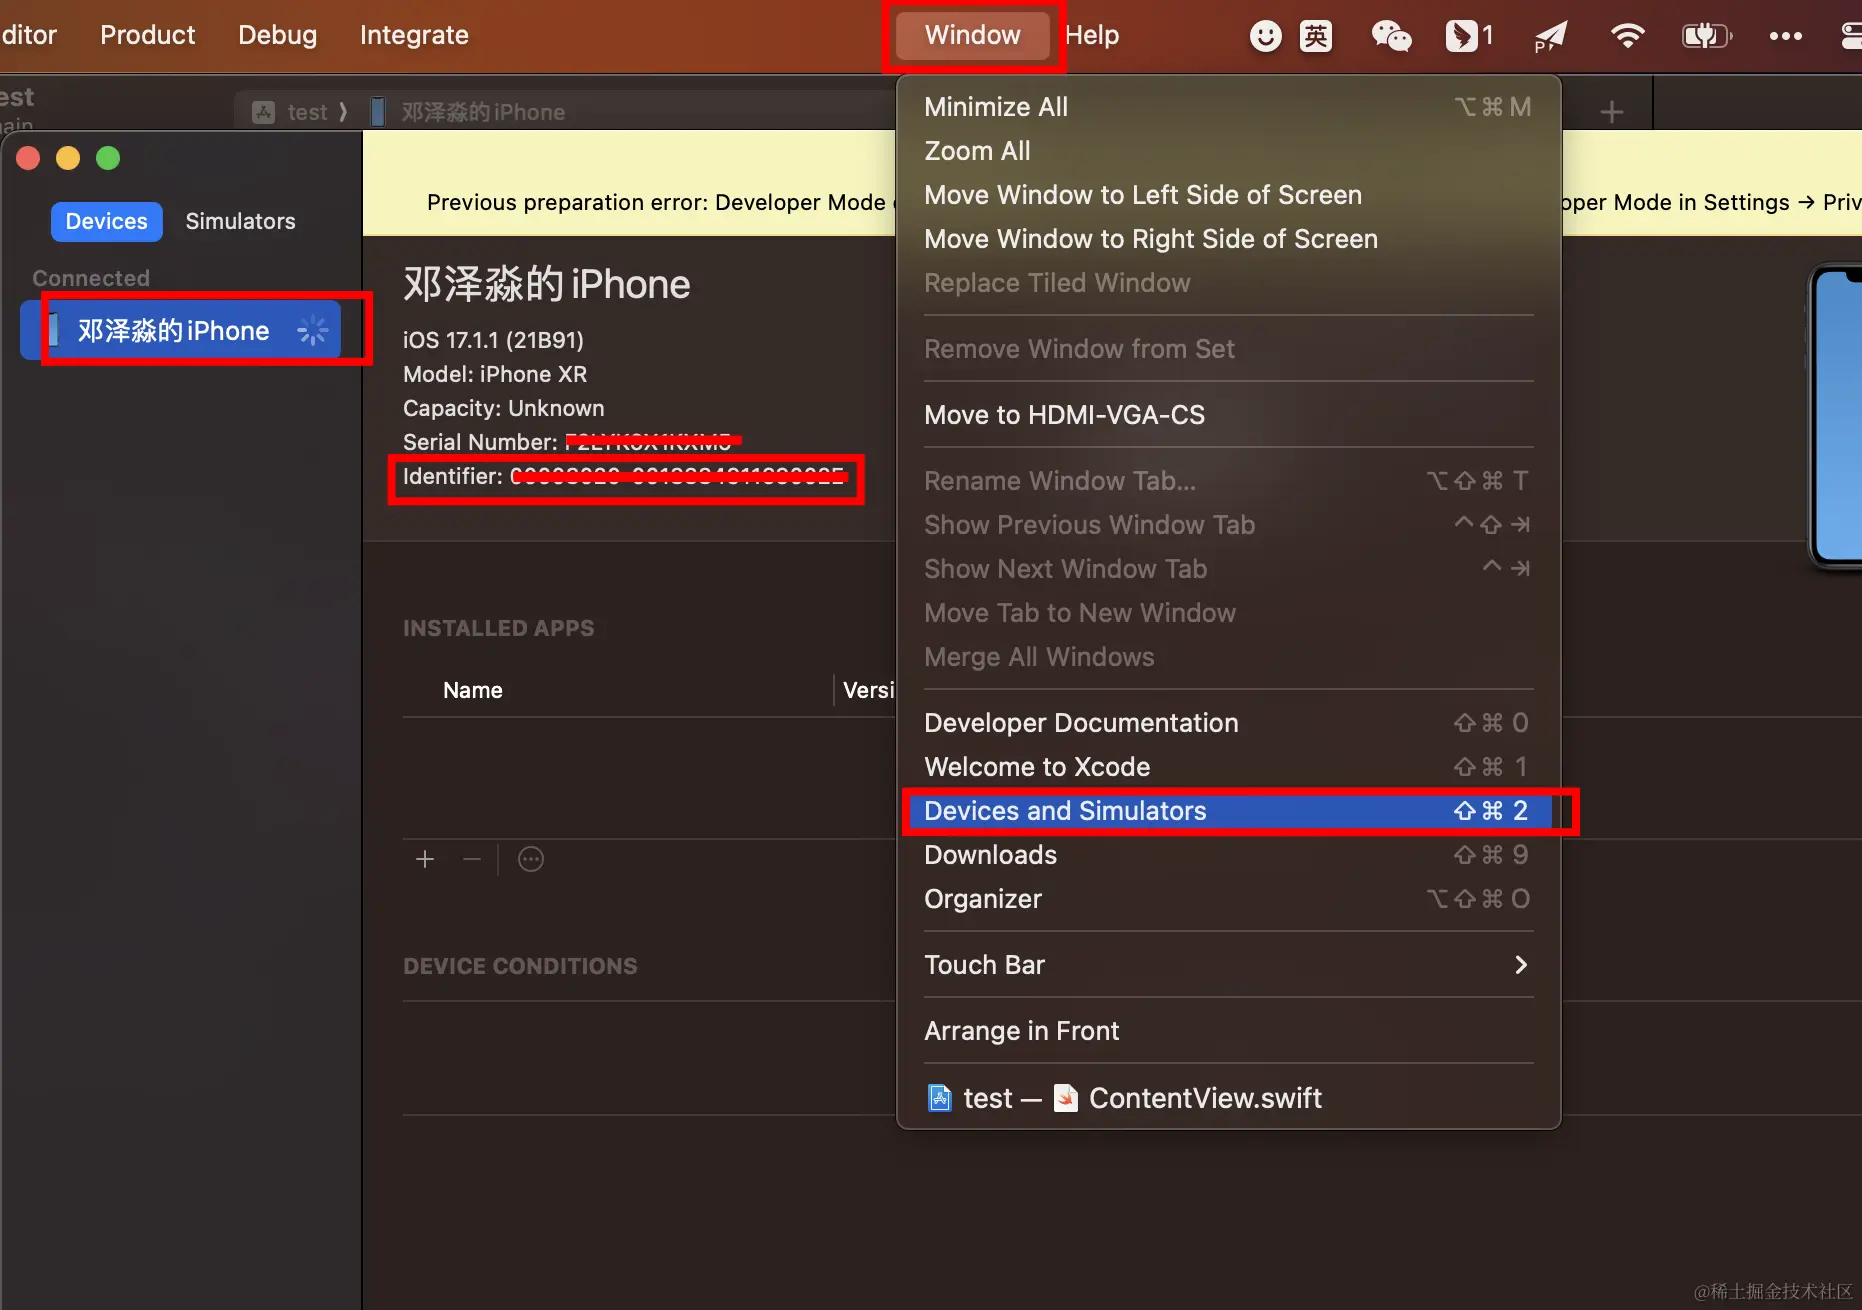Screen dimensions: 1862x1310
Task: Open the Product menu
Action: 148,35
